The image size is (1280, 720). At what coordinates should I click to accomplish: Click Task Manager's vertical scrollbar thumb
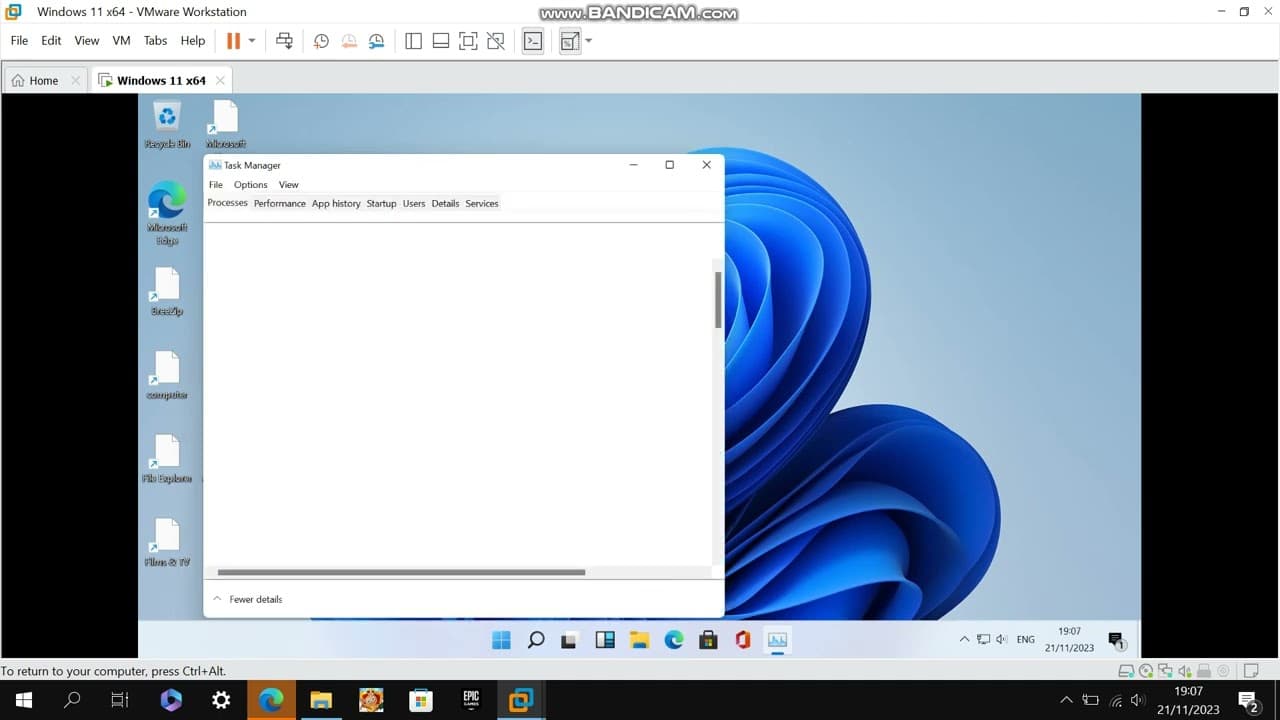point(718,299)
